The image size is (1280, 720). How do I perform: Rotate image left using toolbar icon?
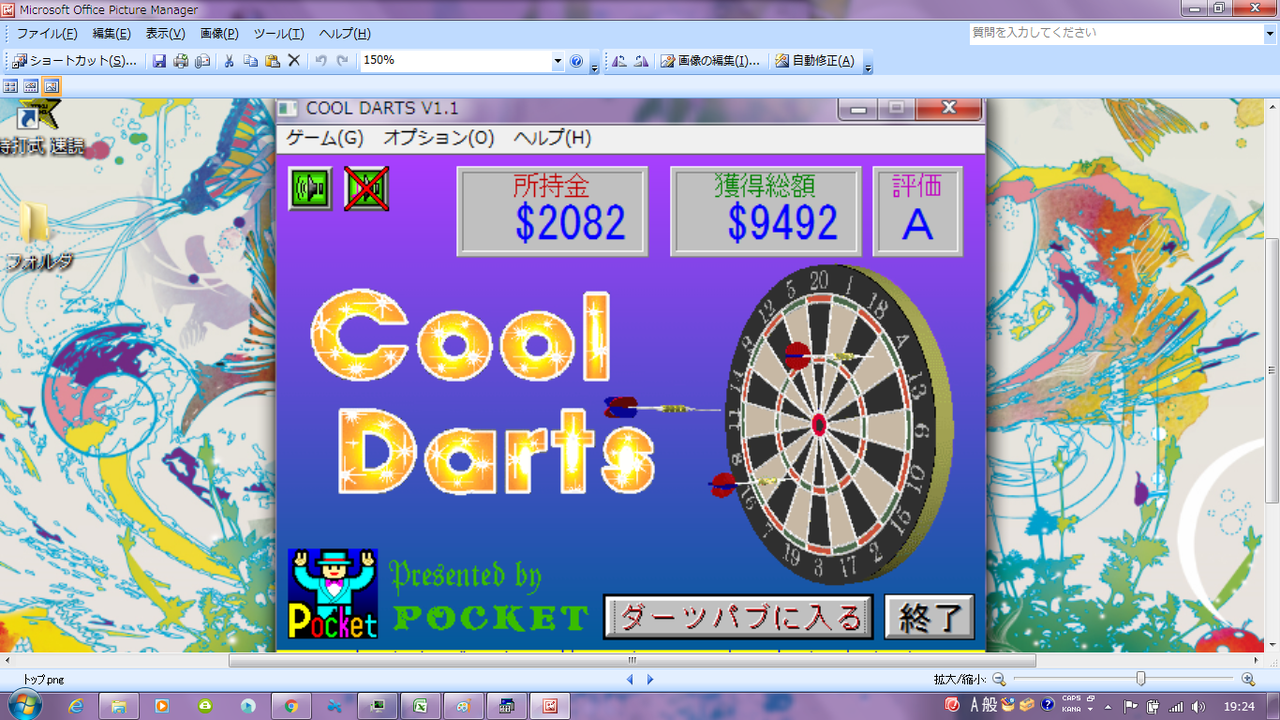tap(620, 61)
